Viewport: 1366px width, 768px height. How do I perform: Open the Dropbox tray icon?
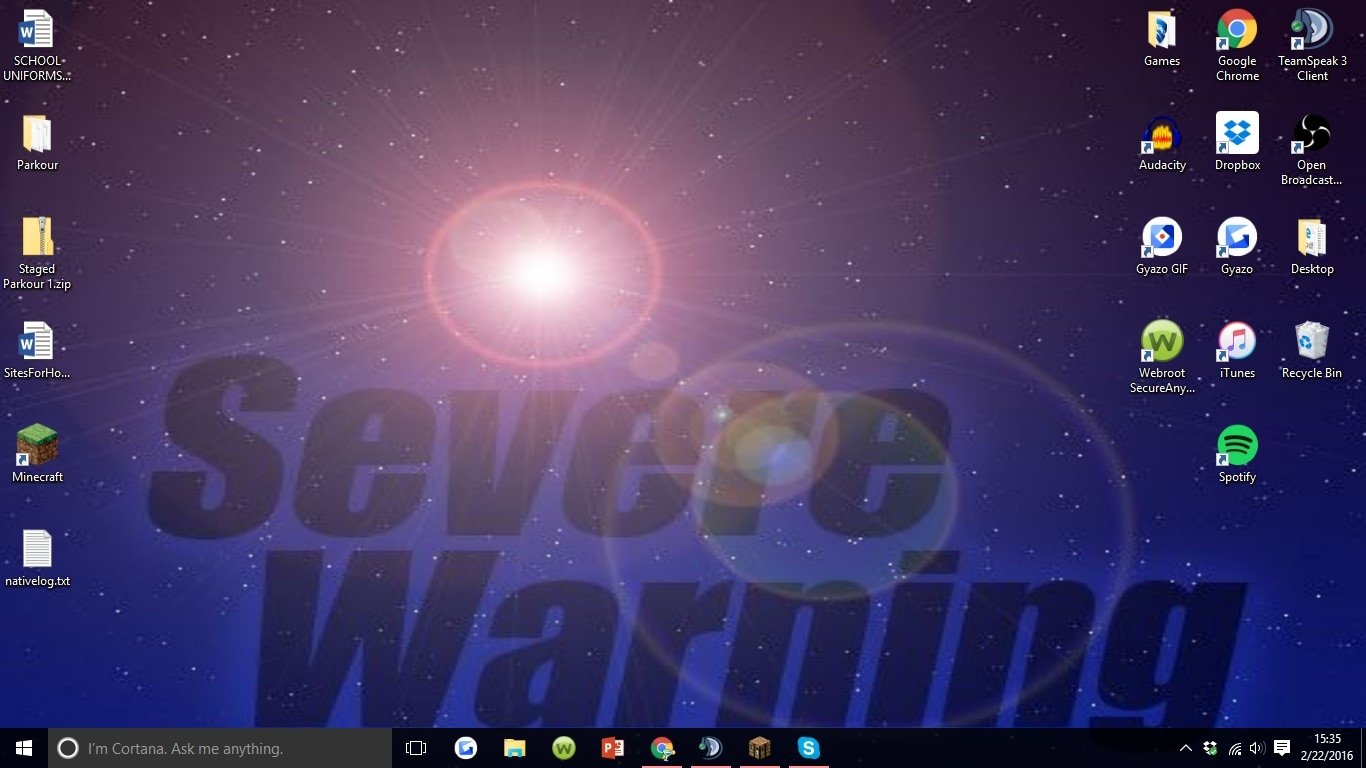pyautogui.click(x=1210, y=748)
